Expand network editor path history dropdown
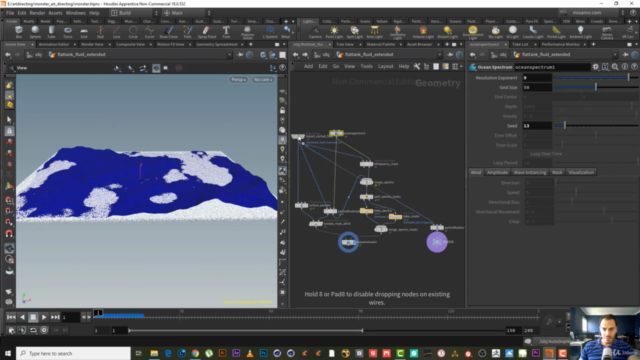 point(440,55)
